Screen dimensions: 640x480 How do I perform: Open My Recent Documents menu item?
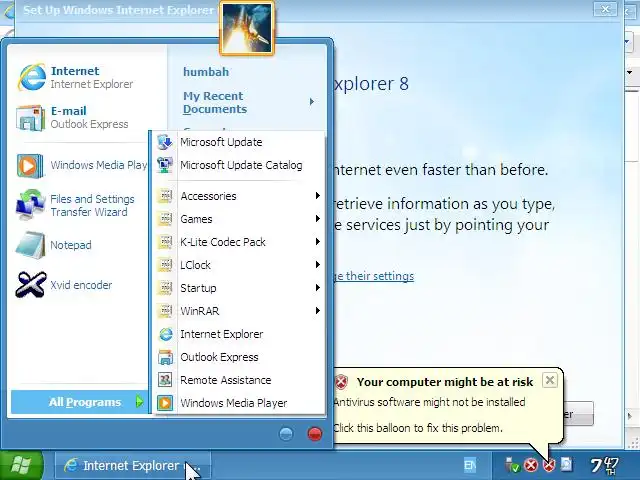click(x=247, y=102)
